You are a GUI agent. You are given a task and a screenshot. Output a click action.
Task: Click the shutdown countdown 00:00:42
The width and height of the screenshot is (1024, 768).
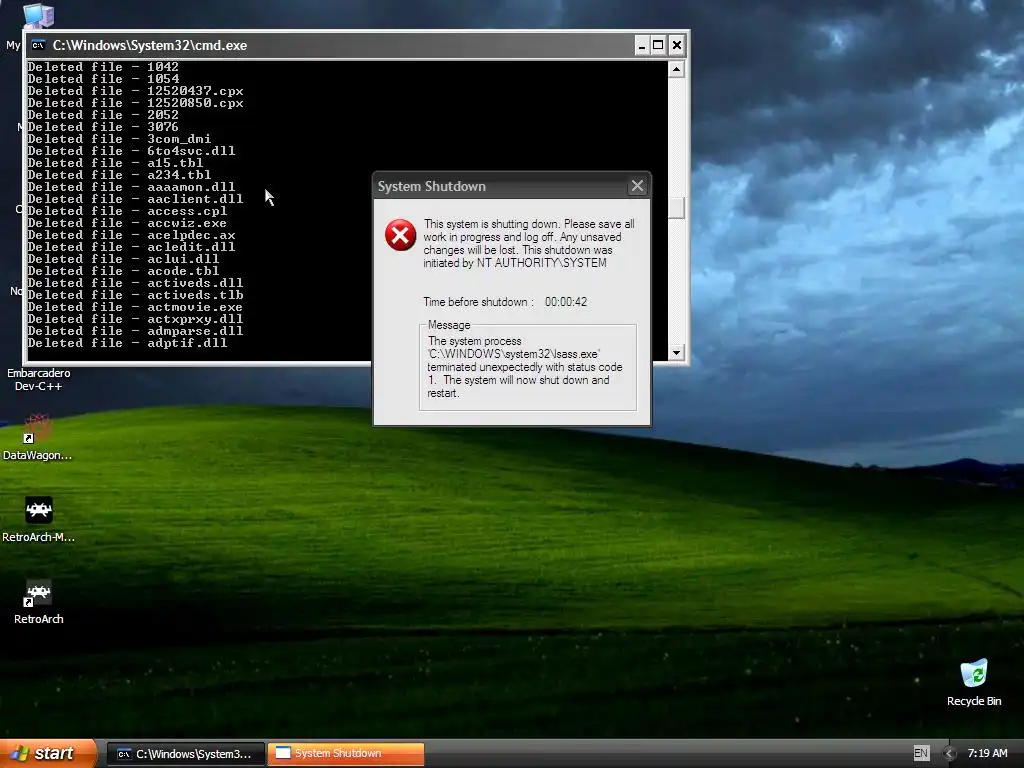[x=566, y=302]
